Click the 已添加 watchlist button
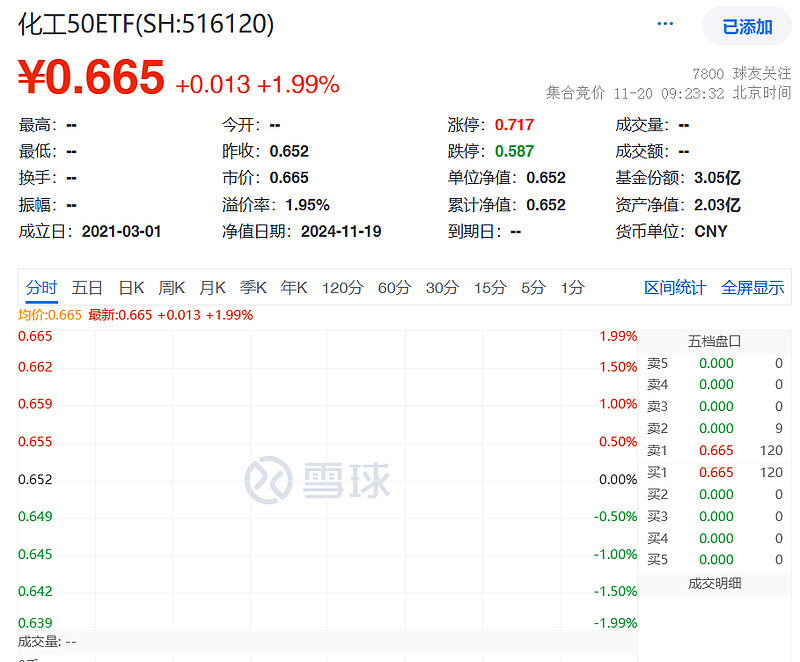Image resolution: width=800 pixels, height=662 pixels. pos(747,27)
